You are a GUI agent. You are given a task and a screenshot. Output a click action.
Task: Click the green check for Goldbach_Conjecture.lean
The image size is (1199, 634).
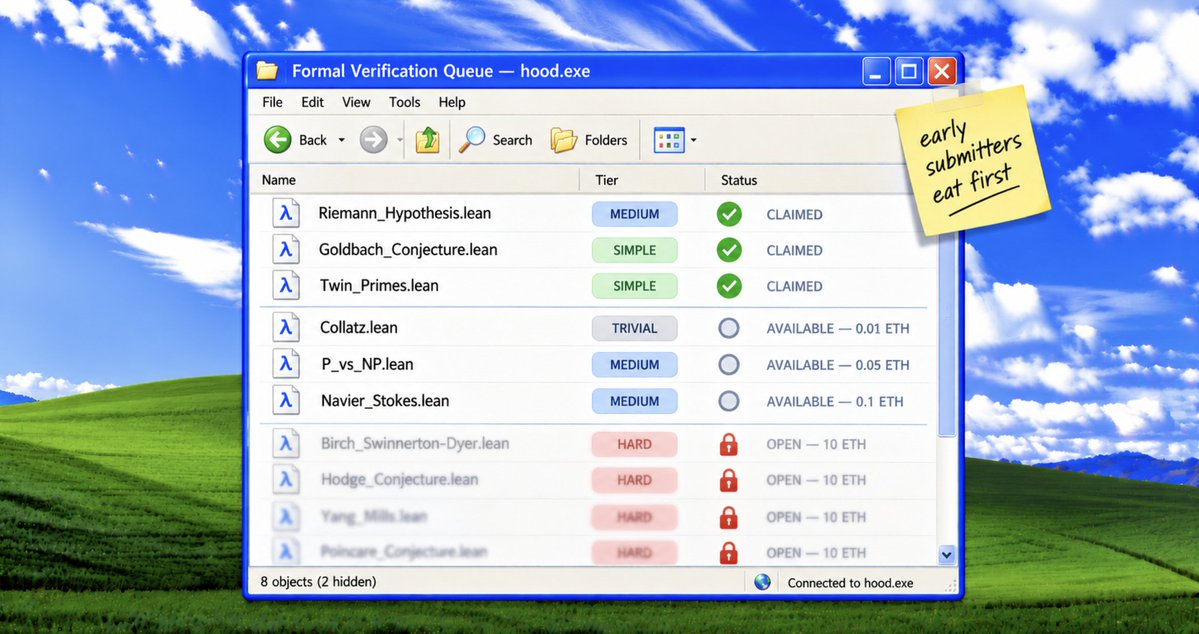[729, 250]
